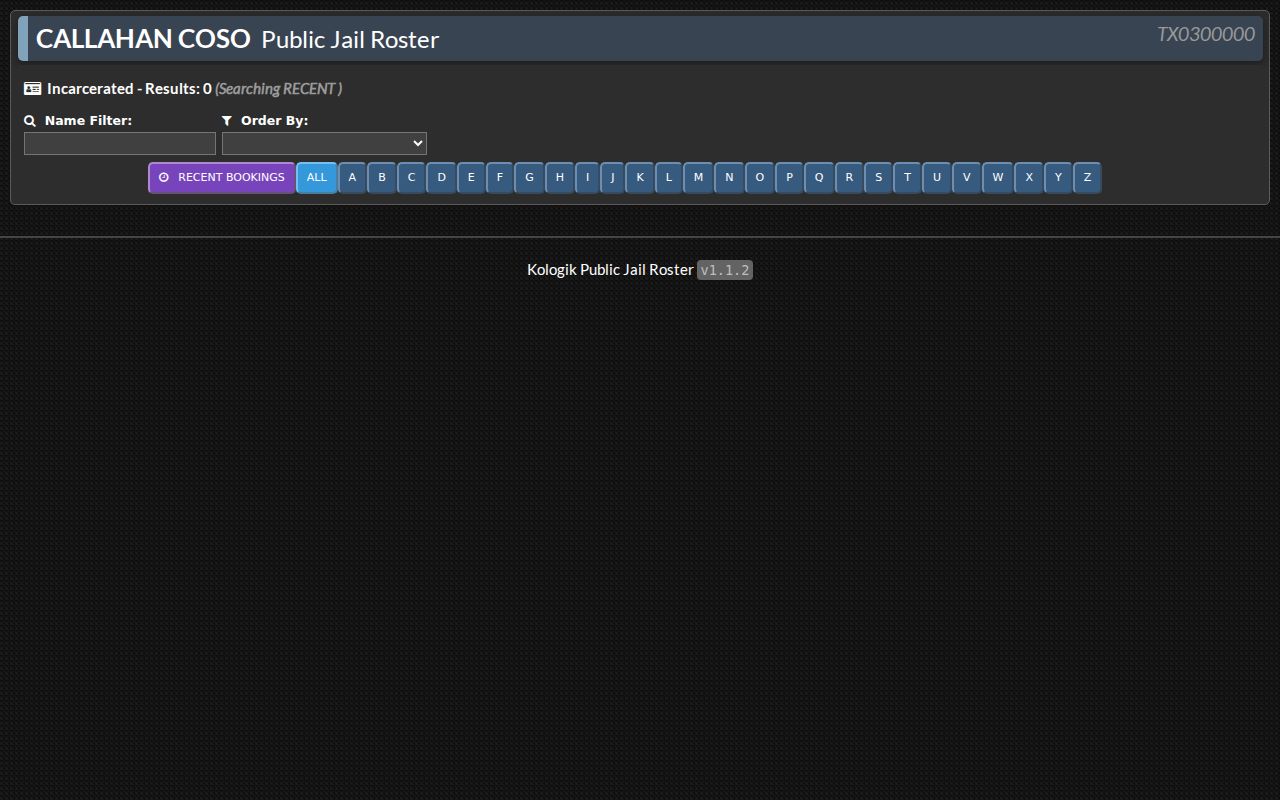Focus the Name Filter input field
This screenshot has height=800, width=1280.
(x=120, y=144)
